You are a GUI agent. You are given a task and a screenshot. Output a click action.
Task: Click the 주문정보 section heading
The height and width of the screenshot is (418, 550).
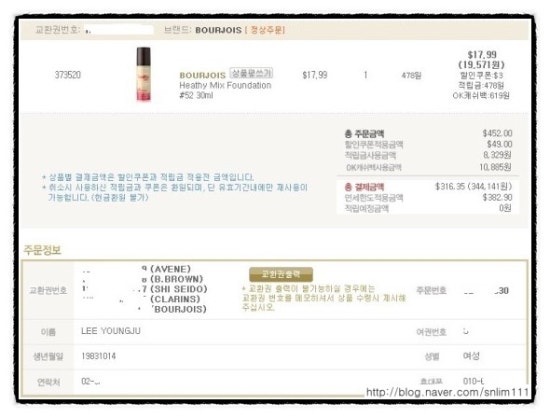(x=42, y=250)
